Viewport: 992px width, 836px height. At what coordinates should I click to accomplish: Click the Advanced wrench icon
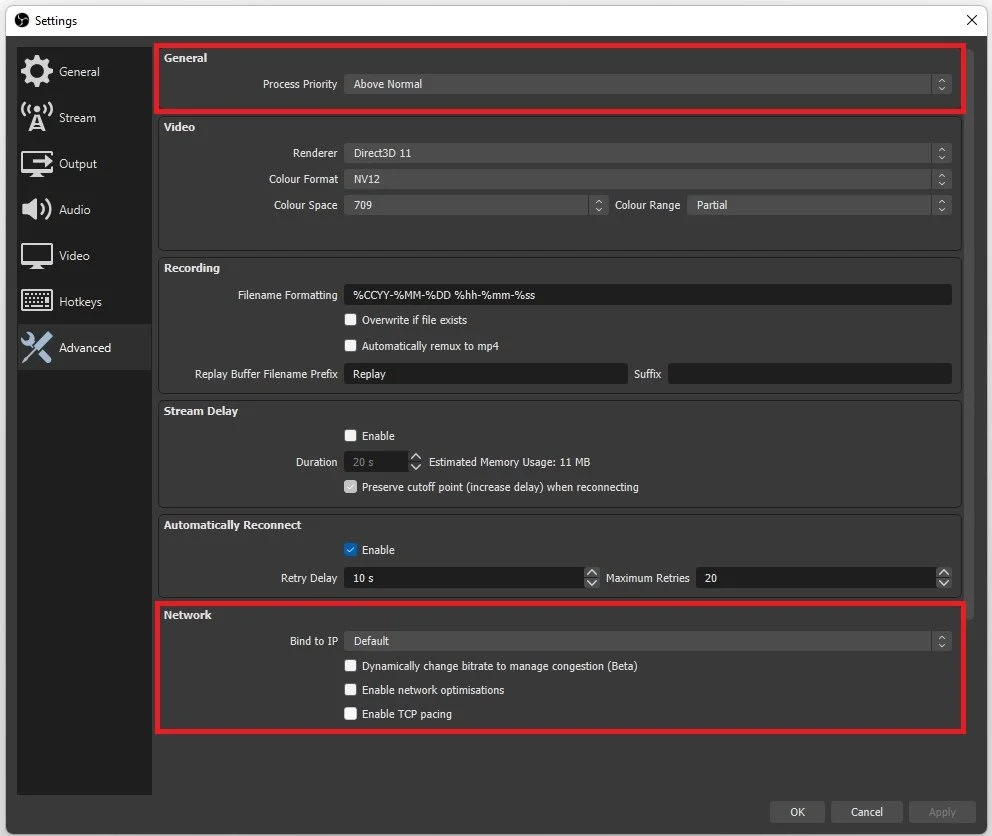36,347
